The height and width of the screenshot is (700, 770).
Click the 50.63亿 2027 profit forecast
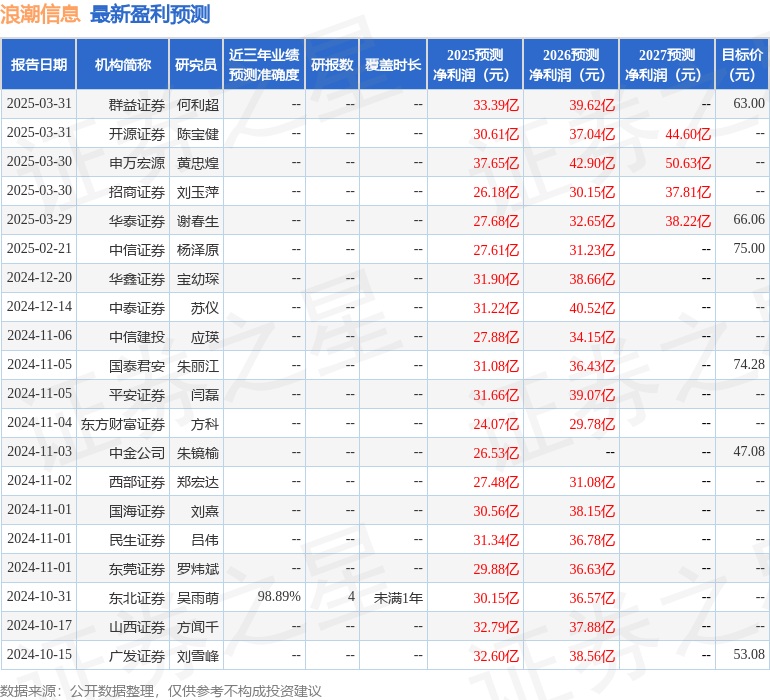point(688,163)
